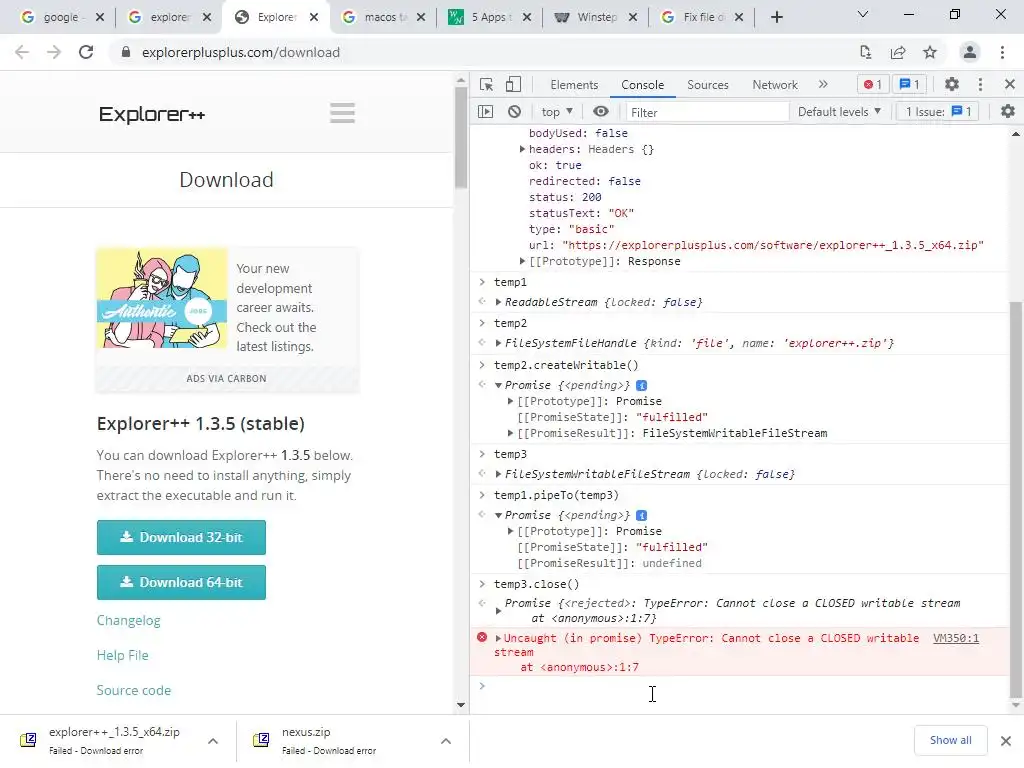Click the Download 64-bit button

point(181,583)
